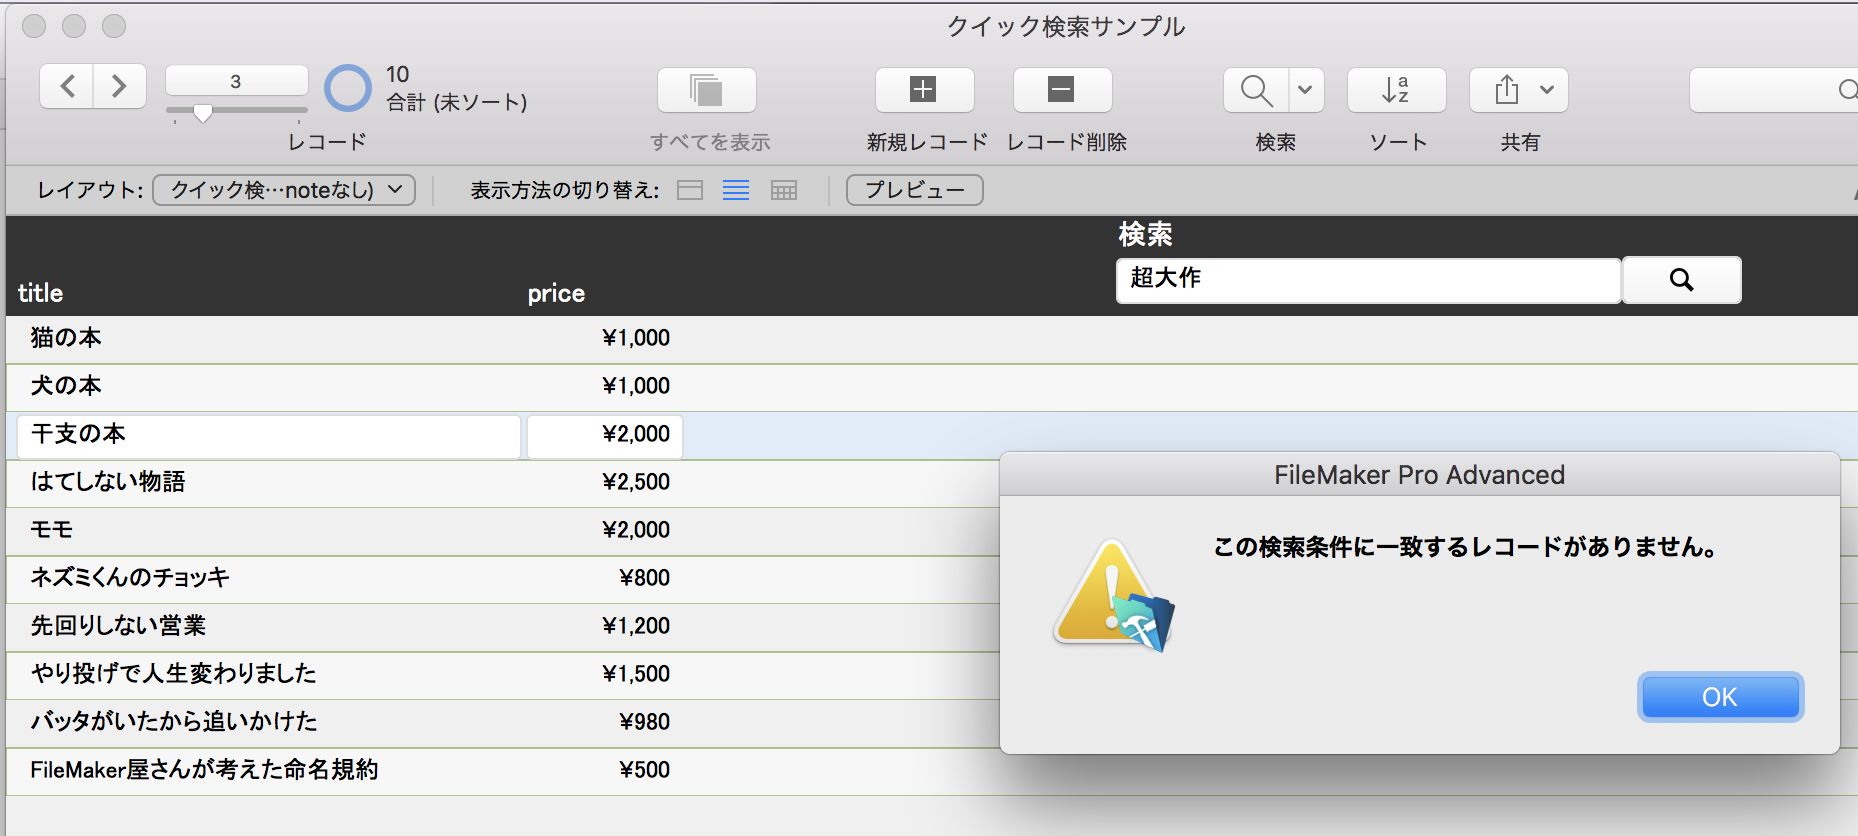The width and height of the screenshot is (1858, 836).
Task: Open the layout selector dropdown
Action: coord(284,190)
